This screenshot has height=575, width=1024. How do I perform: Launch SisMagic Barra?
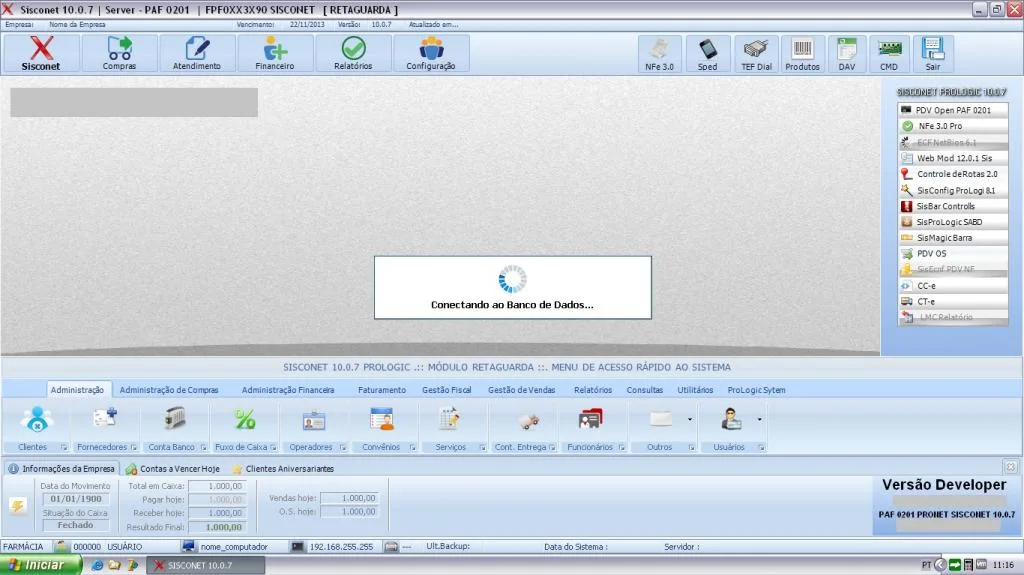[x=953, y=238]
